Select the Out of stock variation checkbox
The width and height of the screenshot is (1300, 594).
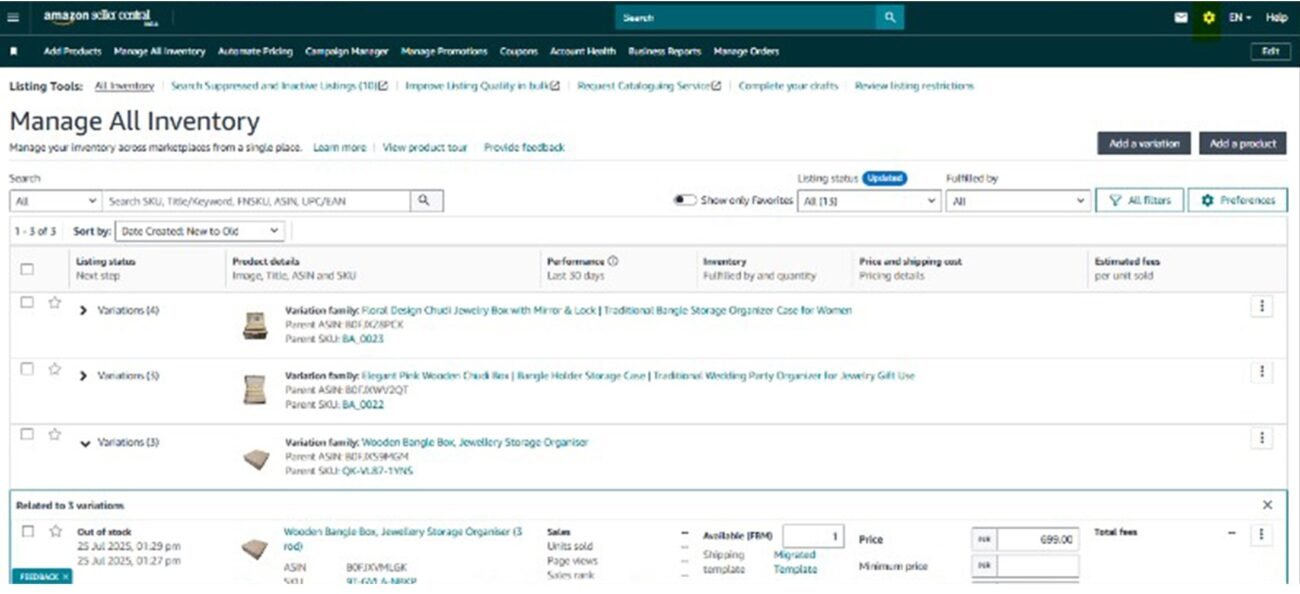pos(27,531)
